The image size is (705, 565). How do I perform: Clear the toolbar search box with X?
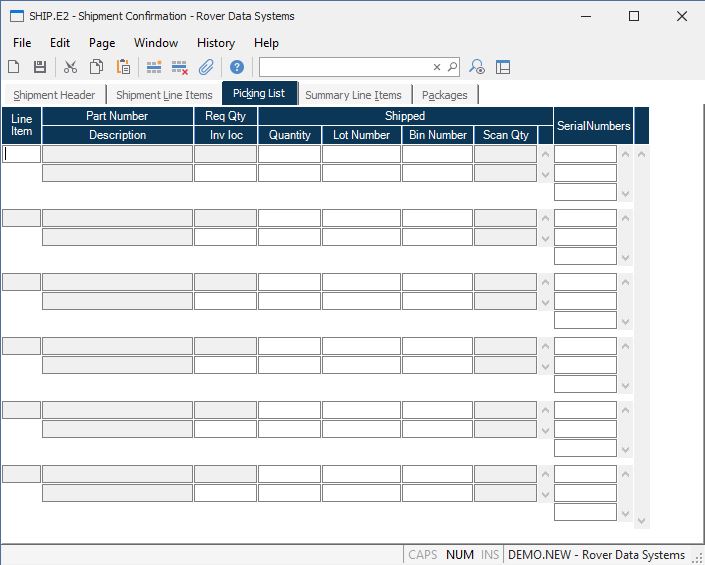(x=437, y=67)
